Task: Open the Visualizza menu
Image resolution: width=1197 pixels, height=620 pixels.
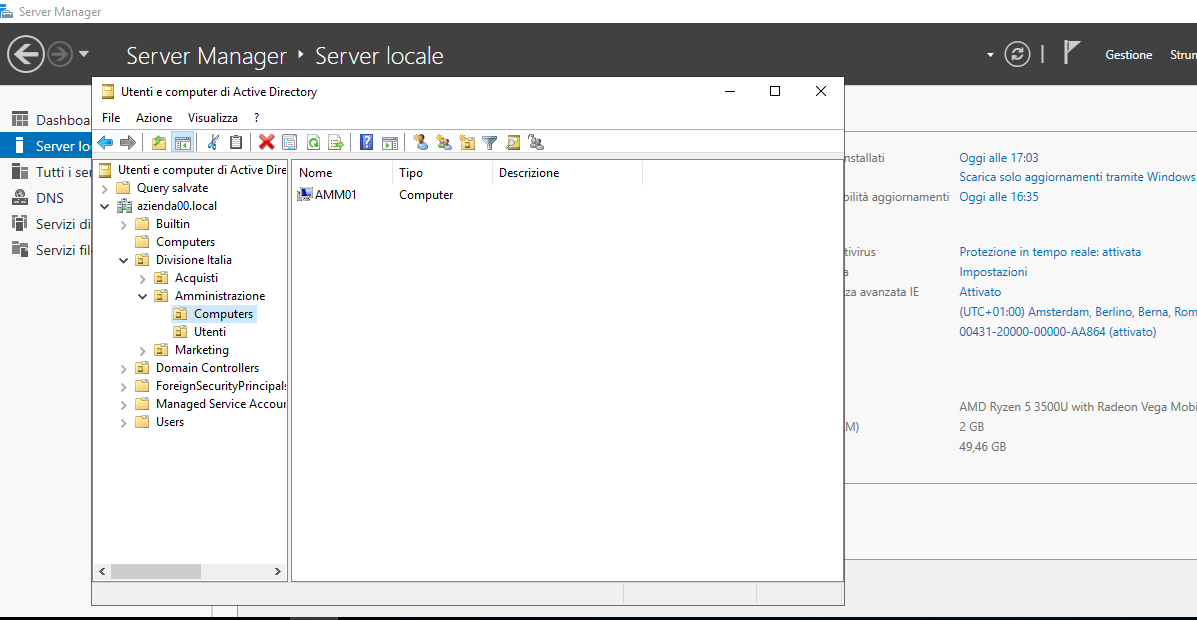Action: pos(213,118)
